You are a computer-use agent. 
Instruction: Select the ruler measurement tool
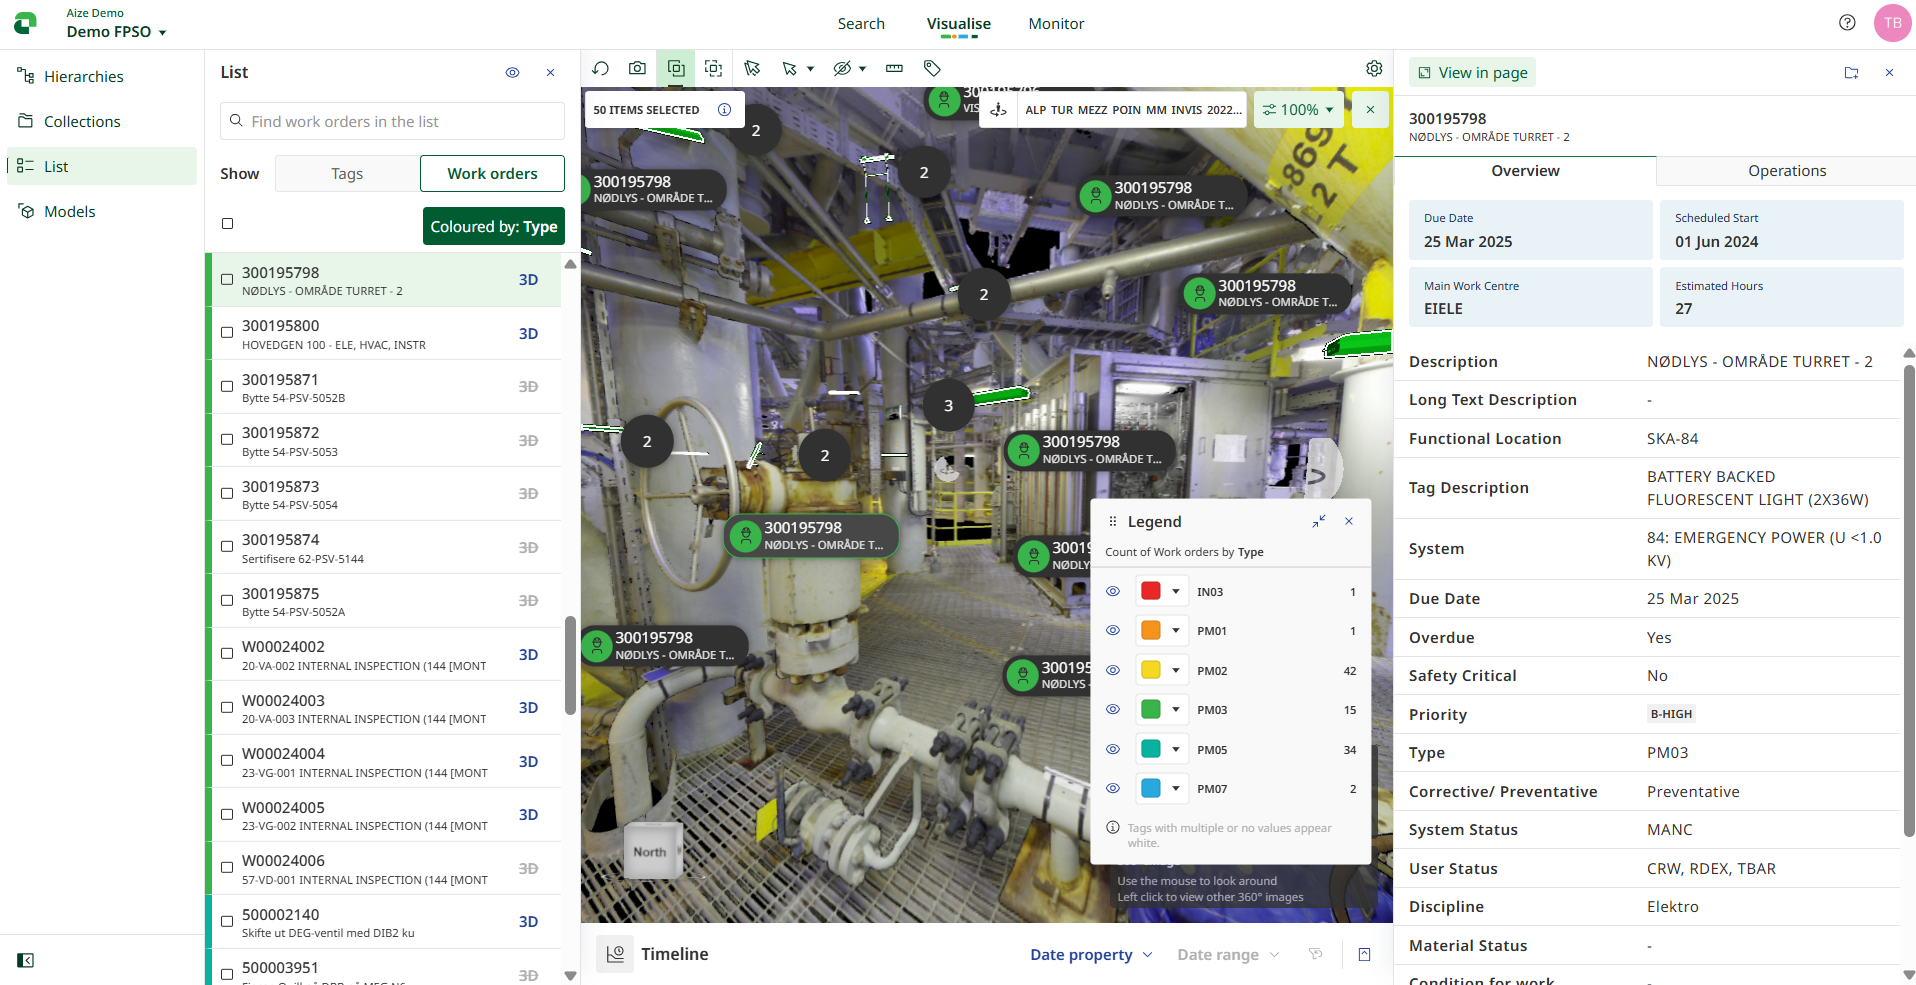(894, 68)
